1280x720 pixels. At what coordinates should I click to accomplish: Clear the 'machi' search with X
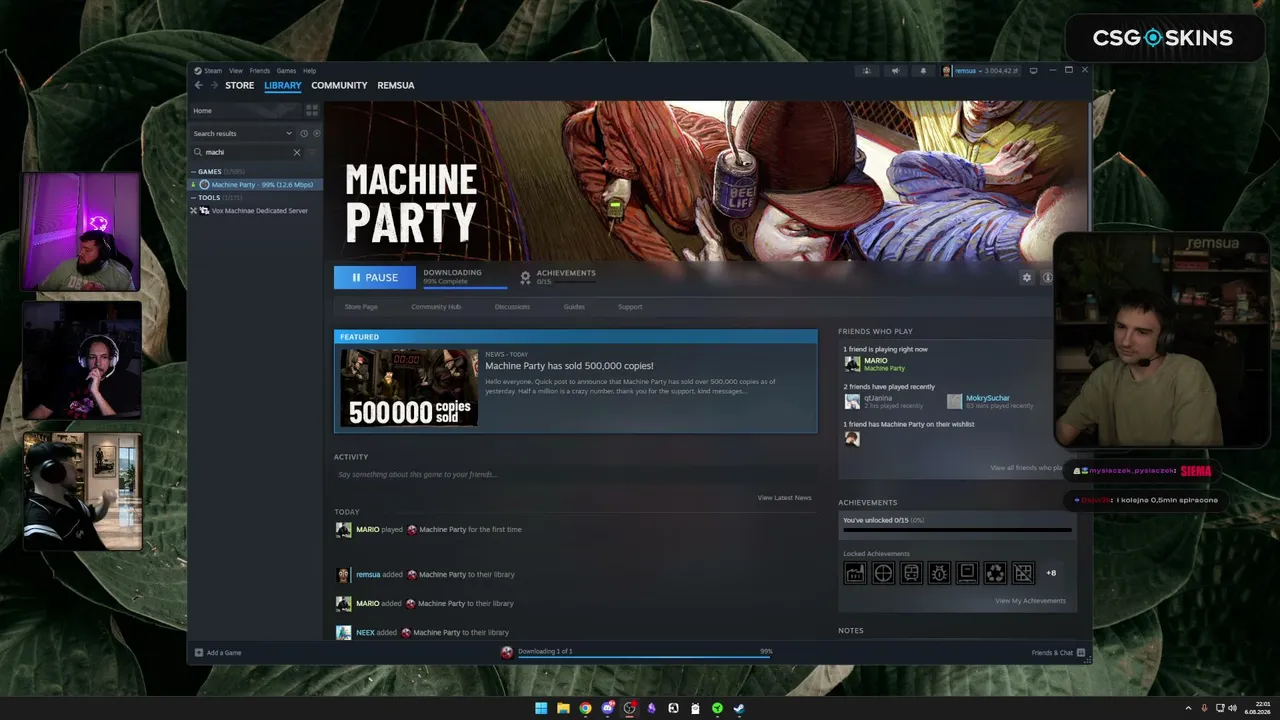[x=297, y=152]
